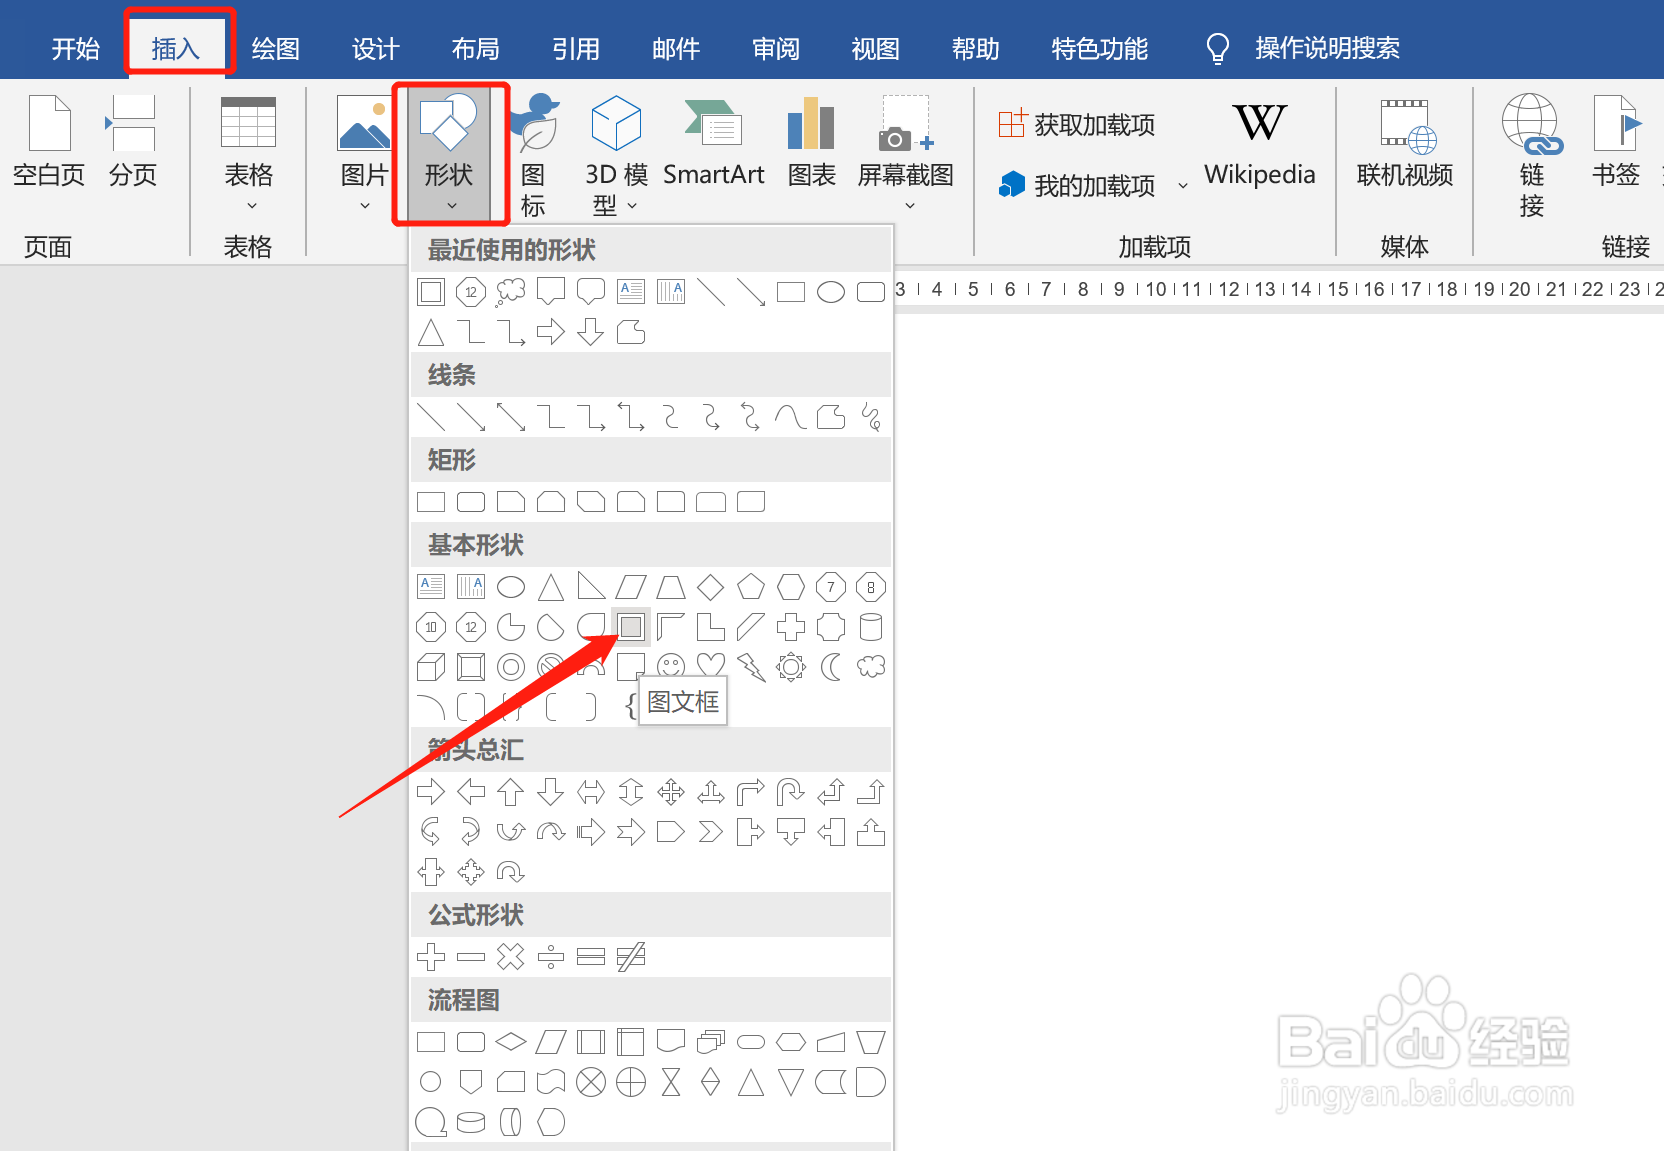Image resolution: width=1664 pixels, height=1151 pixels.
Task: Select the scribble line in 线条 section
Action: pyautogui.click(x=871, y=417)
